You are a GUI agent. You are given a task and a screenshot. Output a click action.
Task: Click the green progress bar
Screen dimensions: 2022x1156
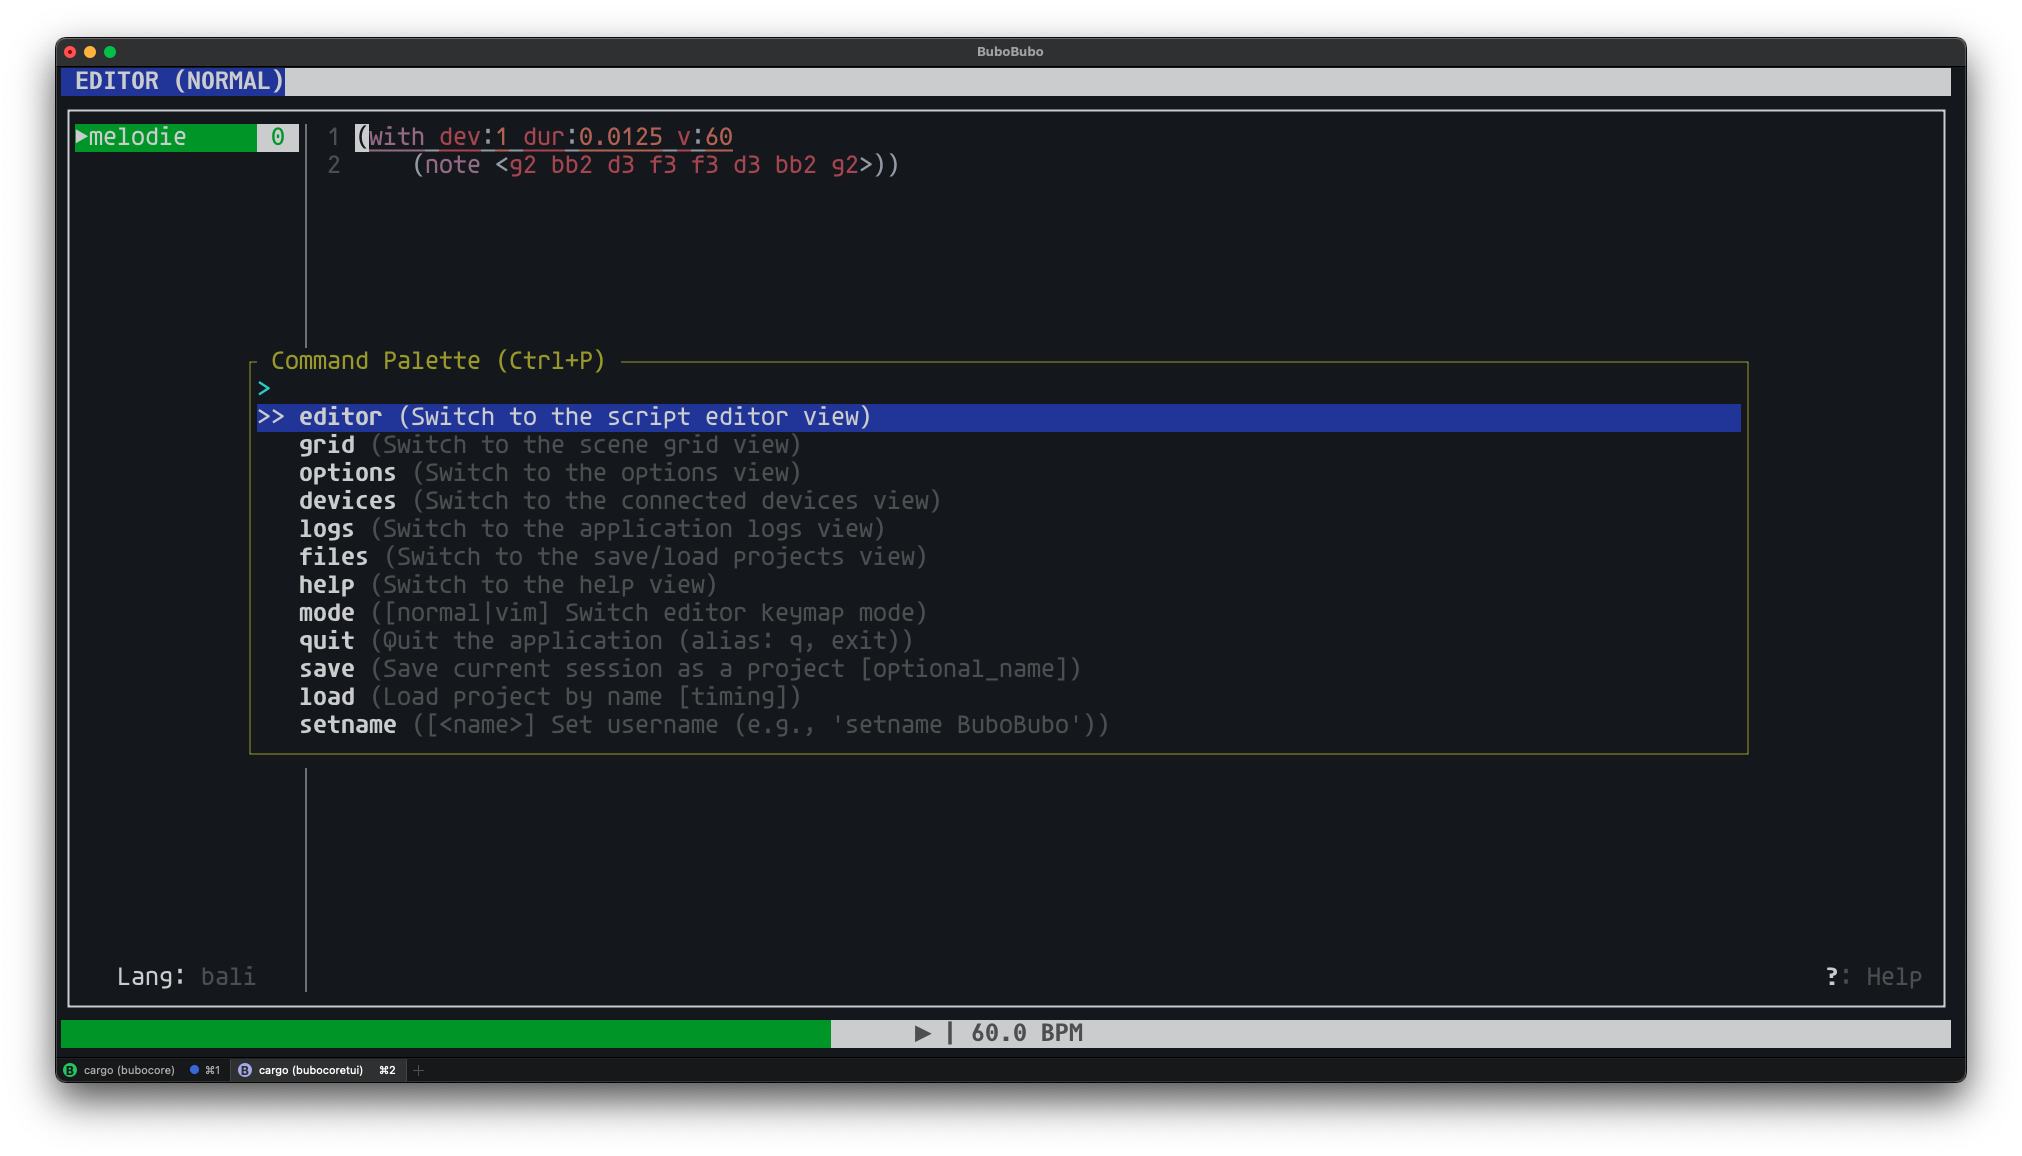coord(445,1033)
